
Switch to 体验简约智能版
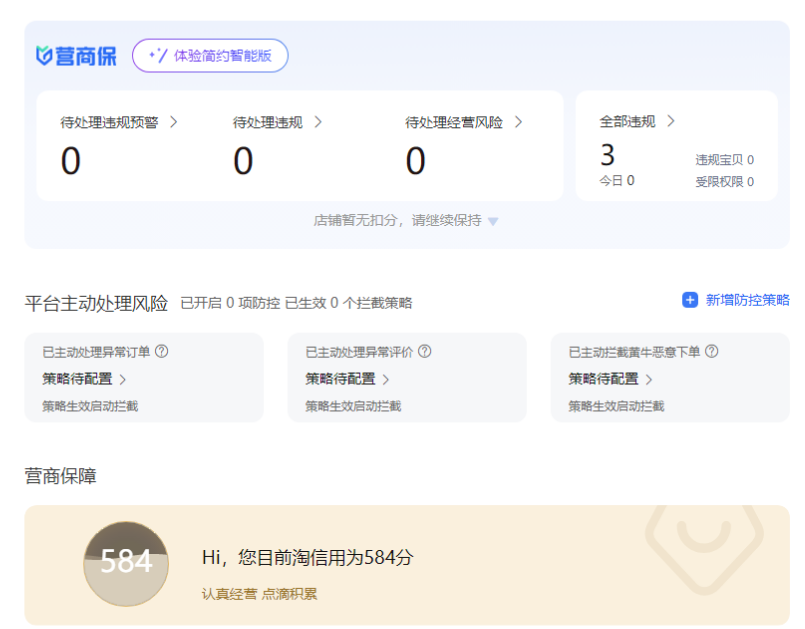(211, 56)
